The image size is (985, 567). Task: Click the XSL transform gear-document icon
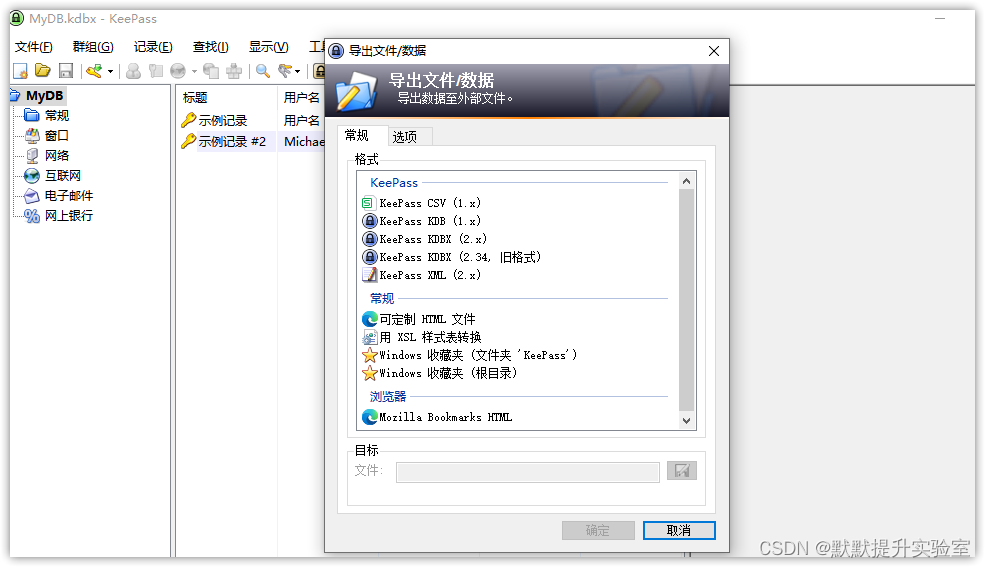pos(369,338)
